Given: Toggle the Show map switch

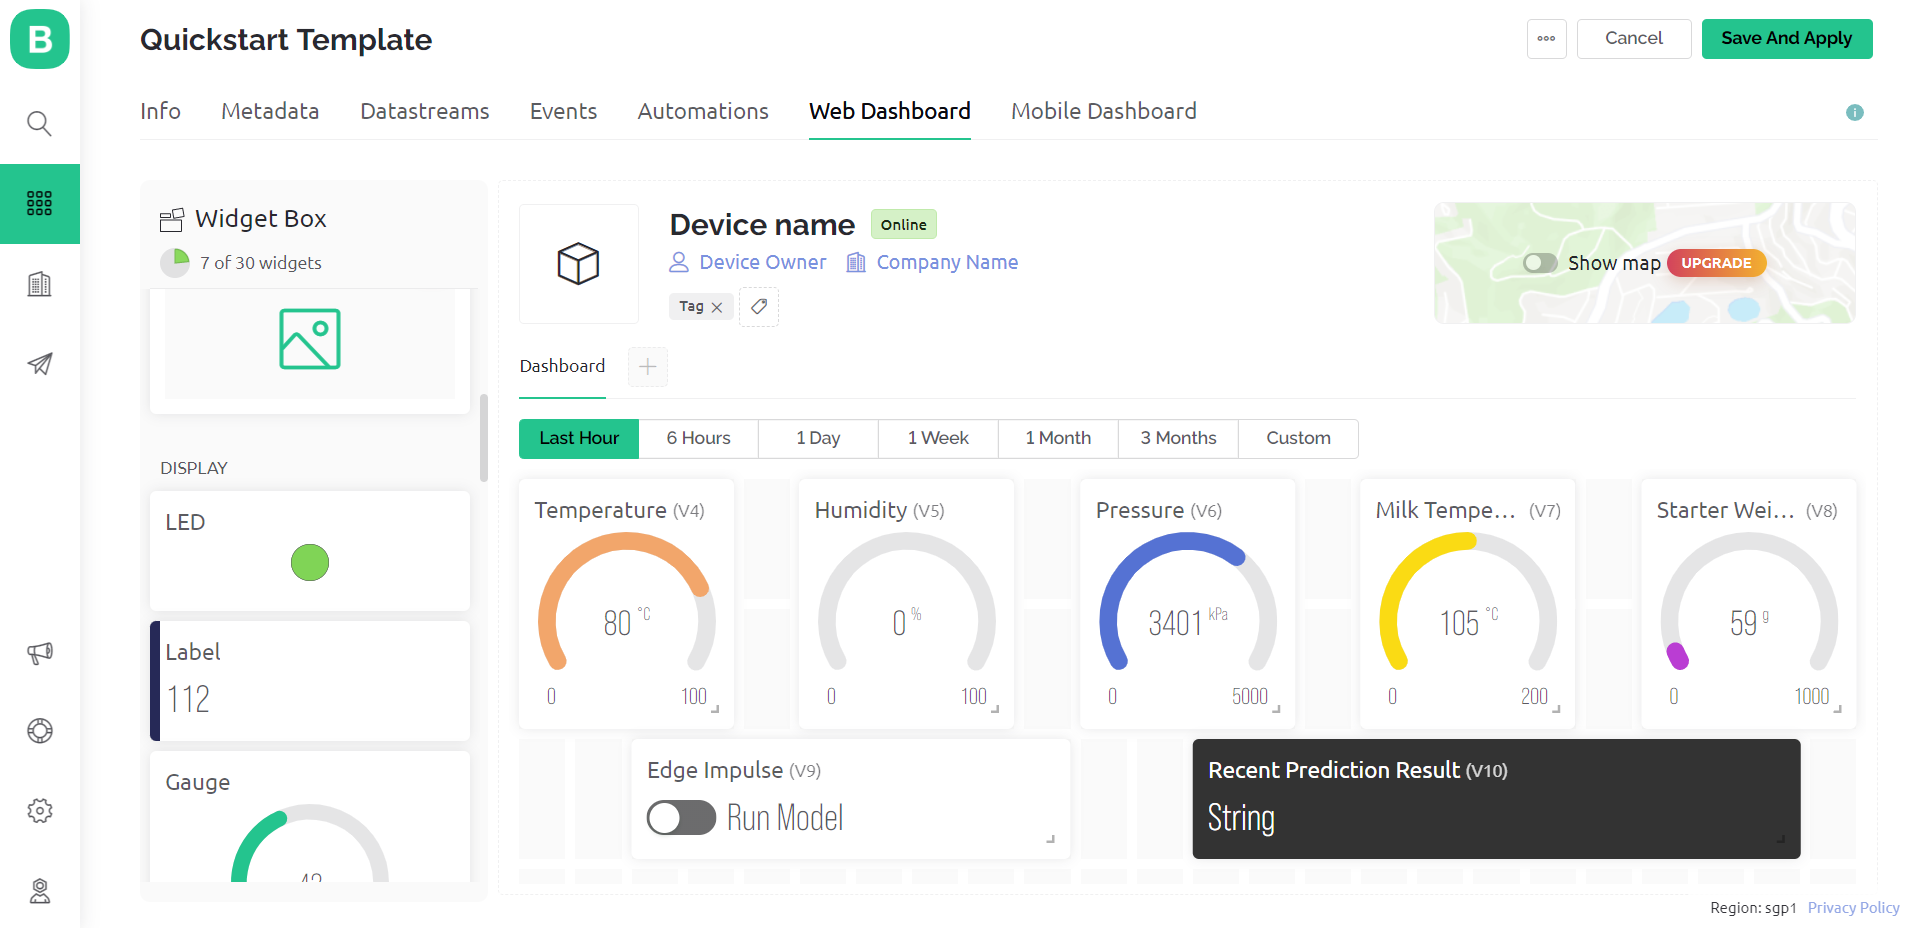Looking at the screenshot, I should click(x=1540, y=263).
